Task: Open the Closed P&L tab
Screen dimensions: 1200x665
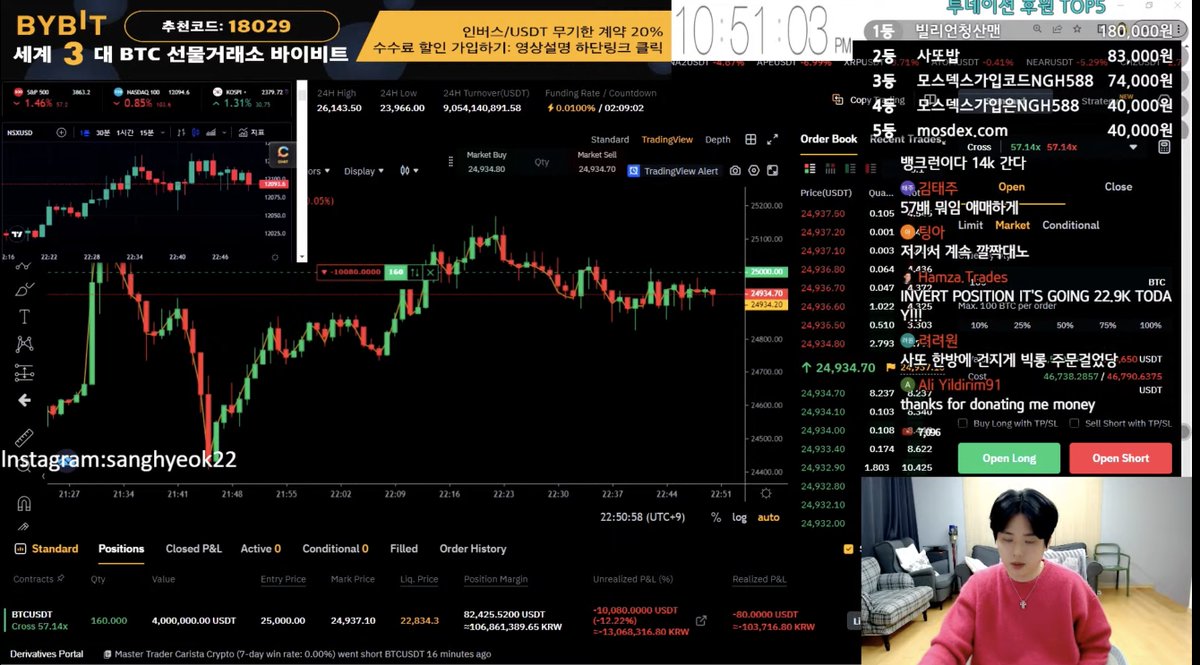Action: (x=194, y=549)
